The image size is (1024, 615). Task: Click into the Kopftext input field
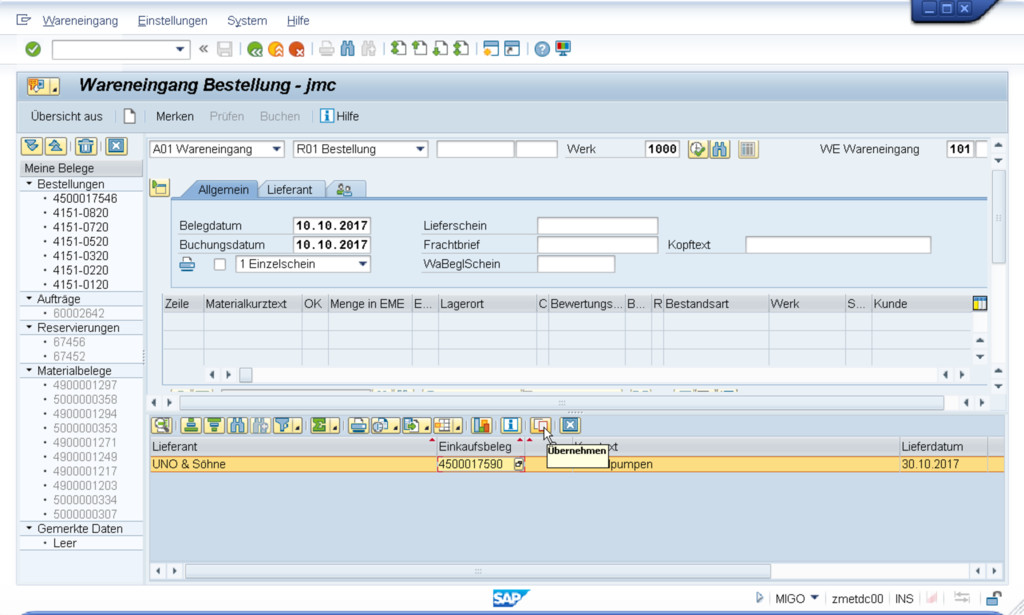coord(837,245)
